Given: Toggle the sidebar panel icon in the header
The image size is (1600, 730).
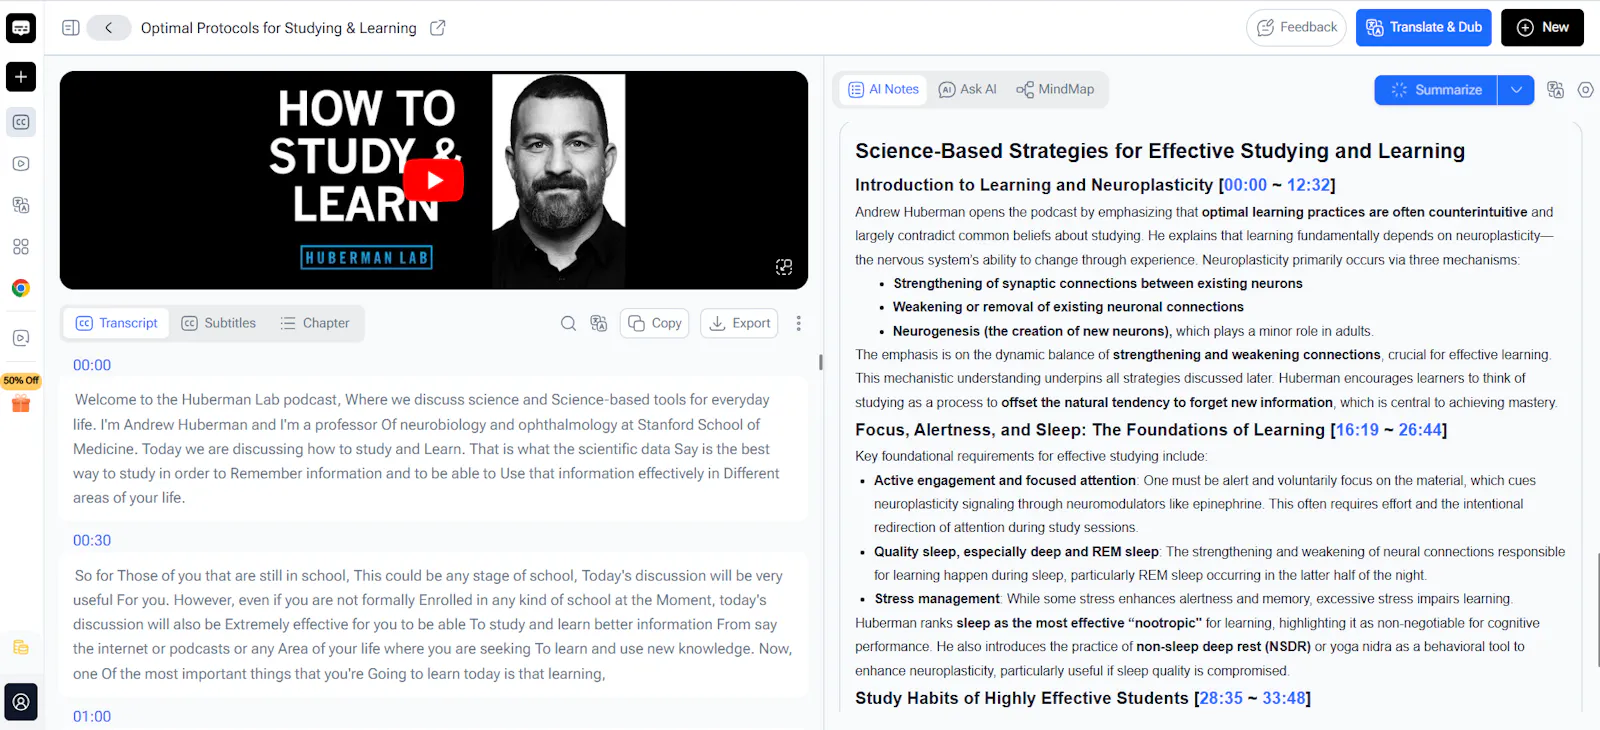Looking at the screenshot, I should click(x=71, y=28).
